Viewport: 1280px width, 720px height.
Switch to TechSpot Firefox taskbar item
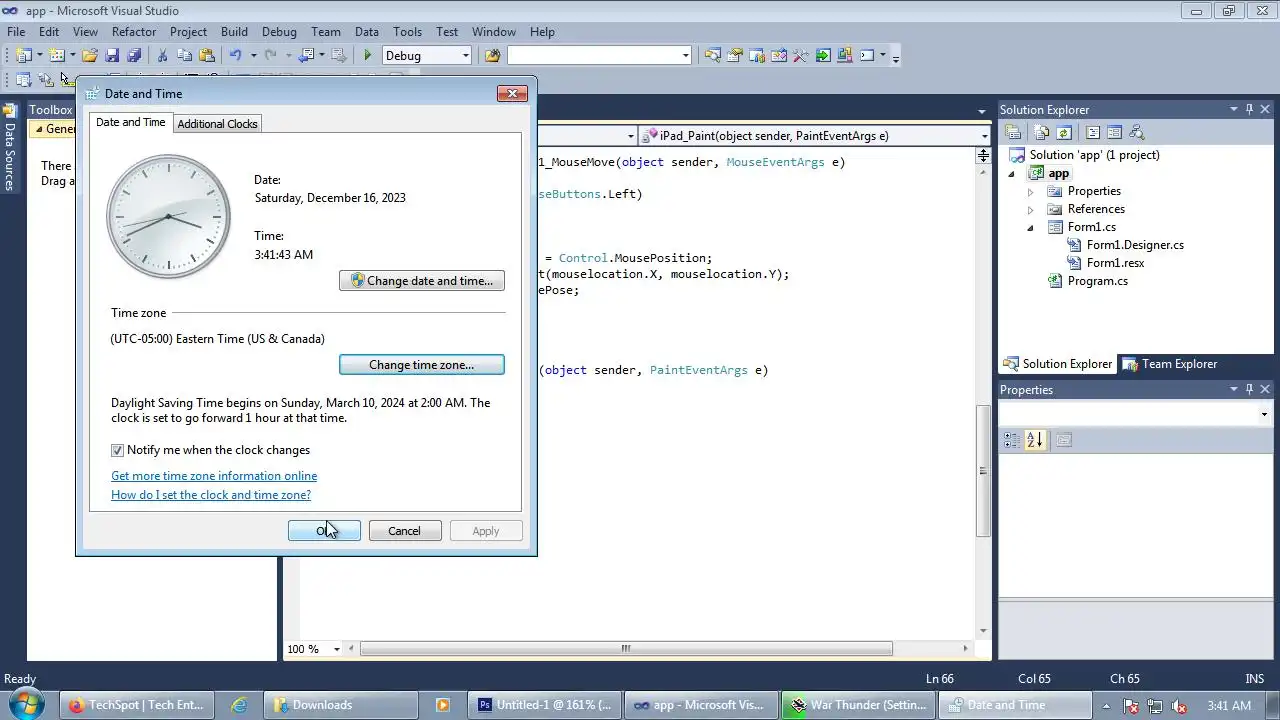136,705
